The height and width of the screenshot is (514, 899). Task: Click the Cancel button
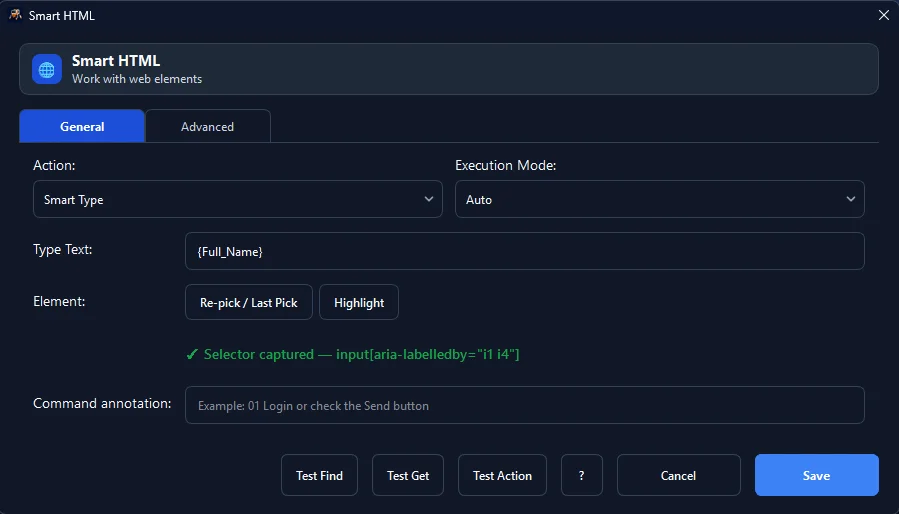coord(678,475)
